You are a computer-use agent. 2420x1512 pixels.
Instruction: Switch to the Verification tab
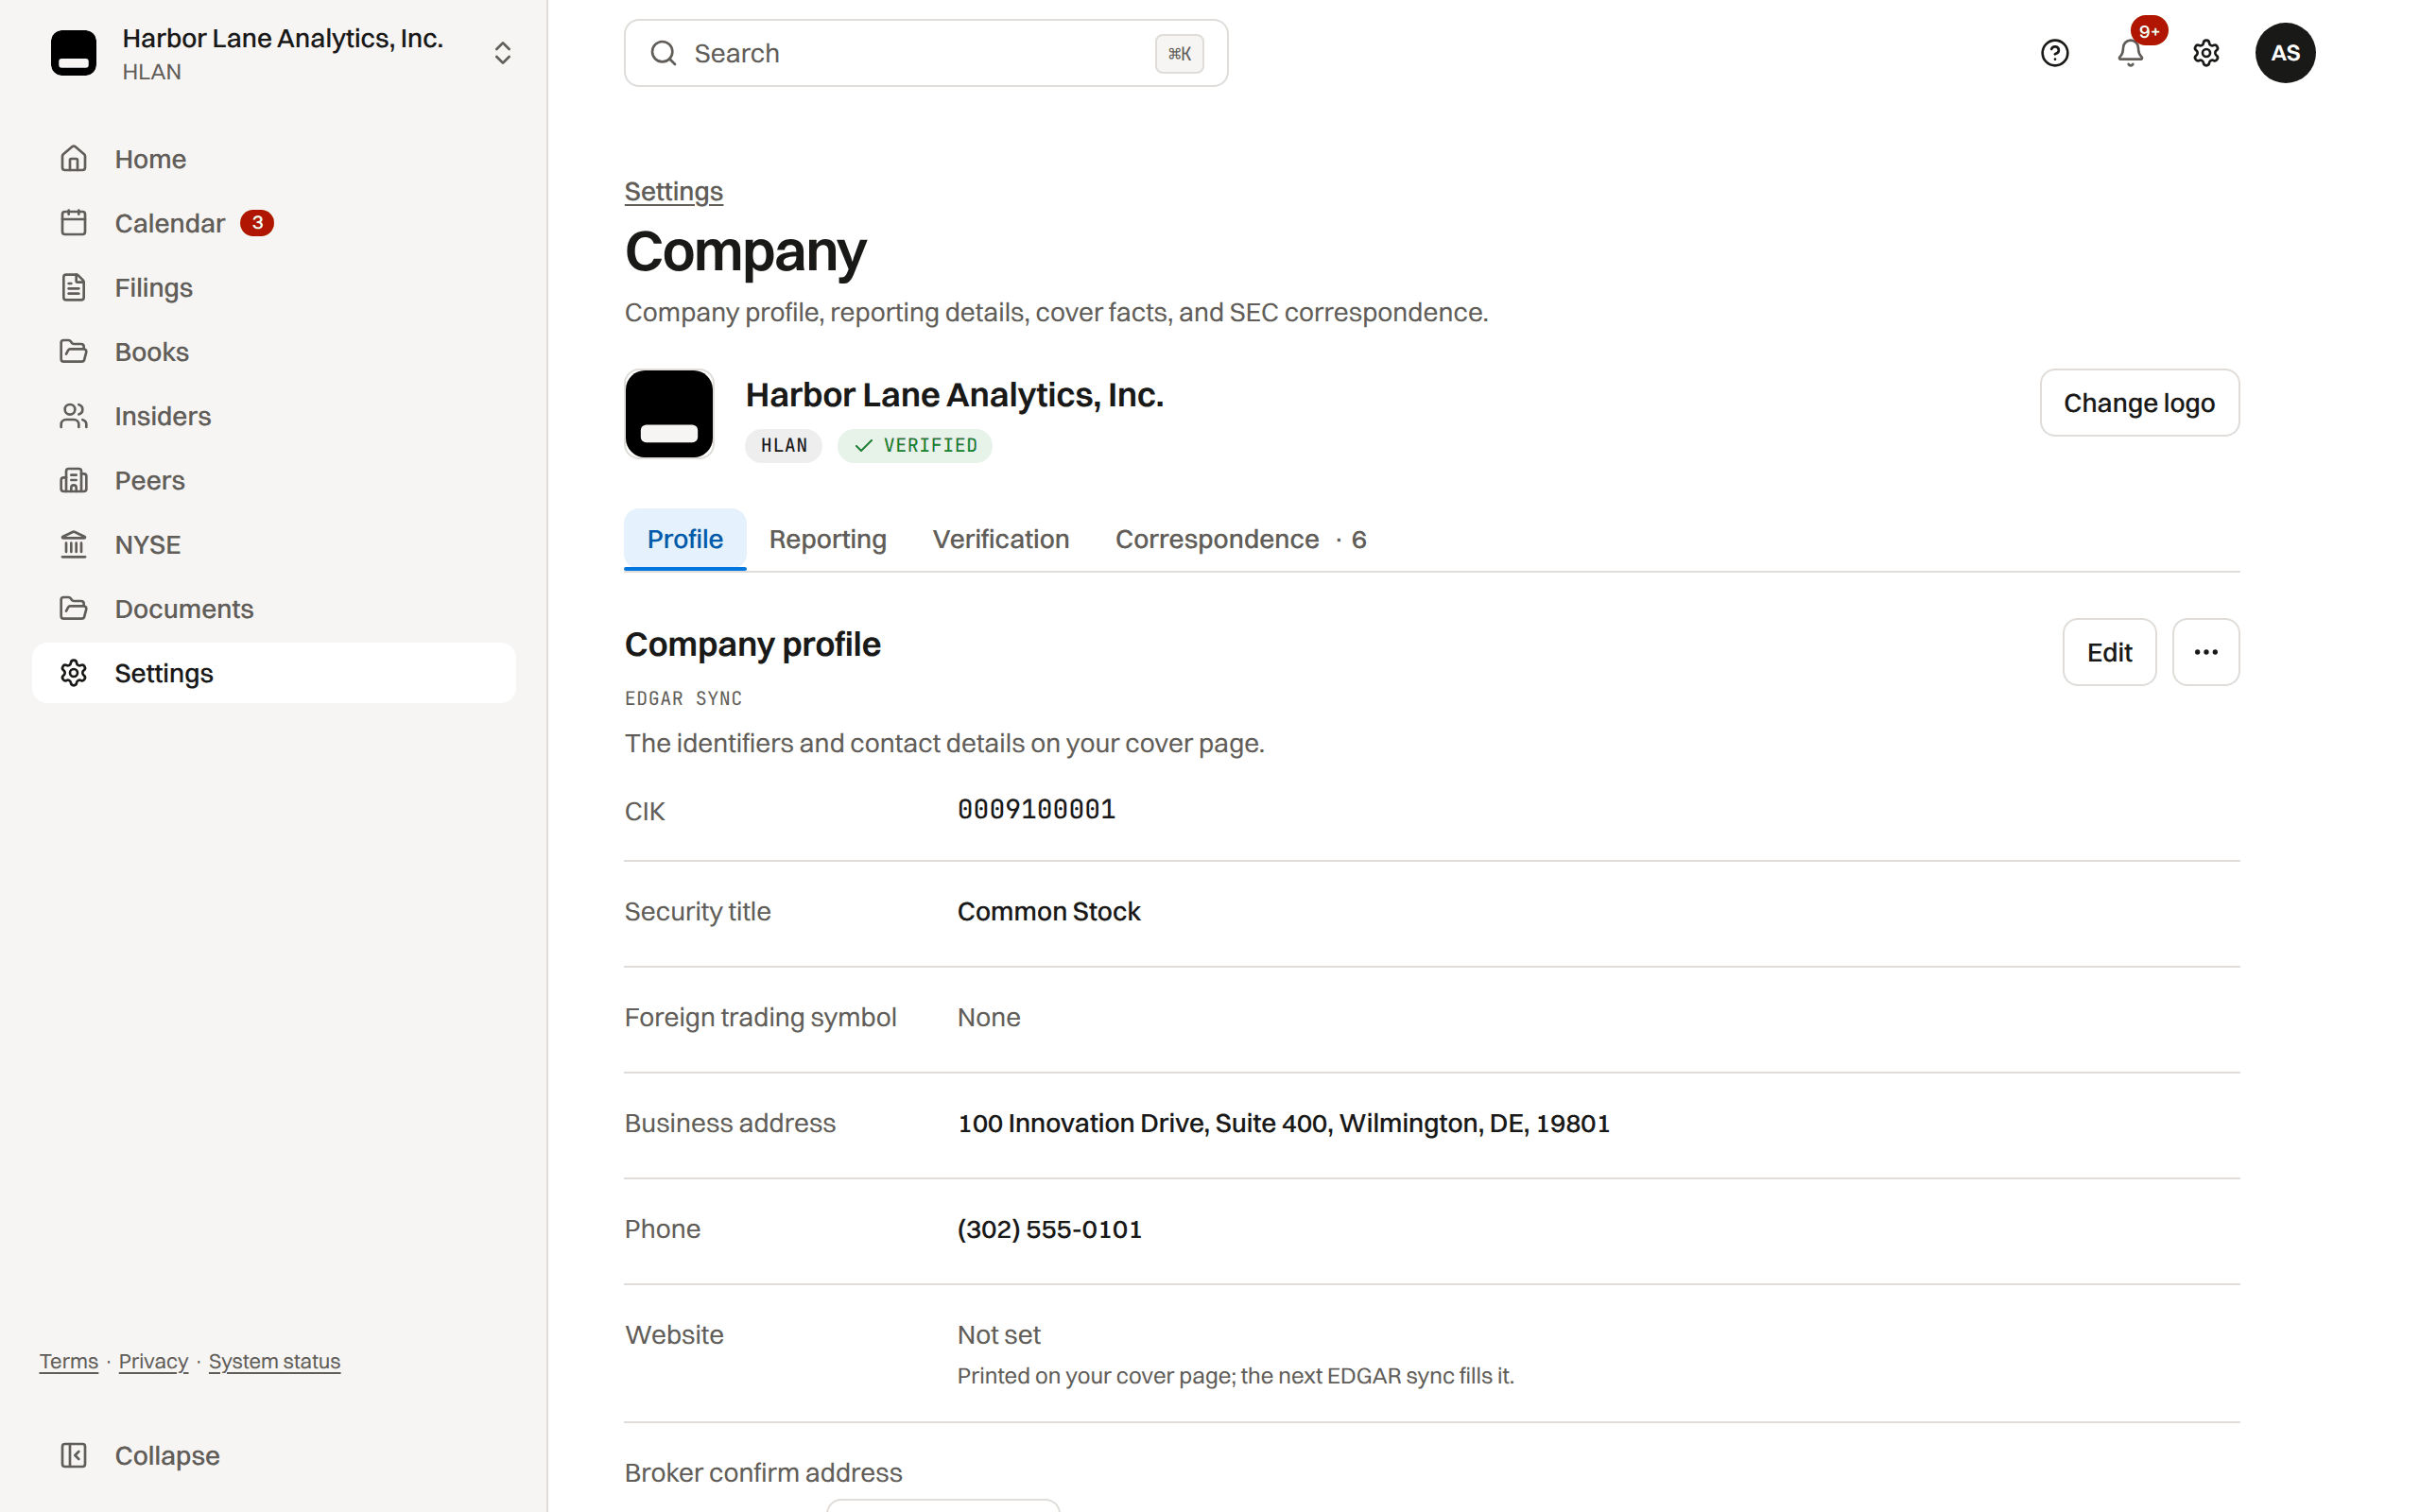pos(1001,539)
